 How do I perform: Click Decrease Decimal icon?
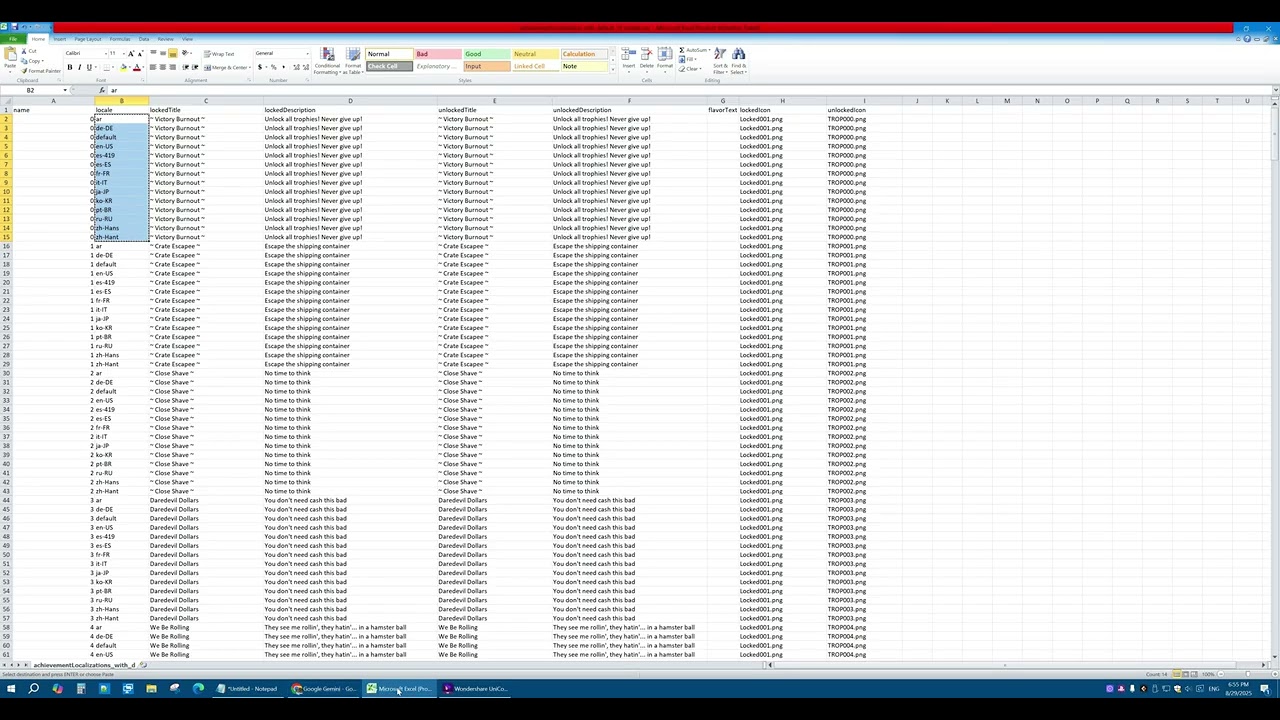tap(306, 67)
